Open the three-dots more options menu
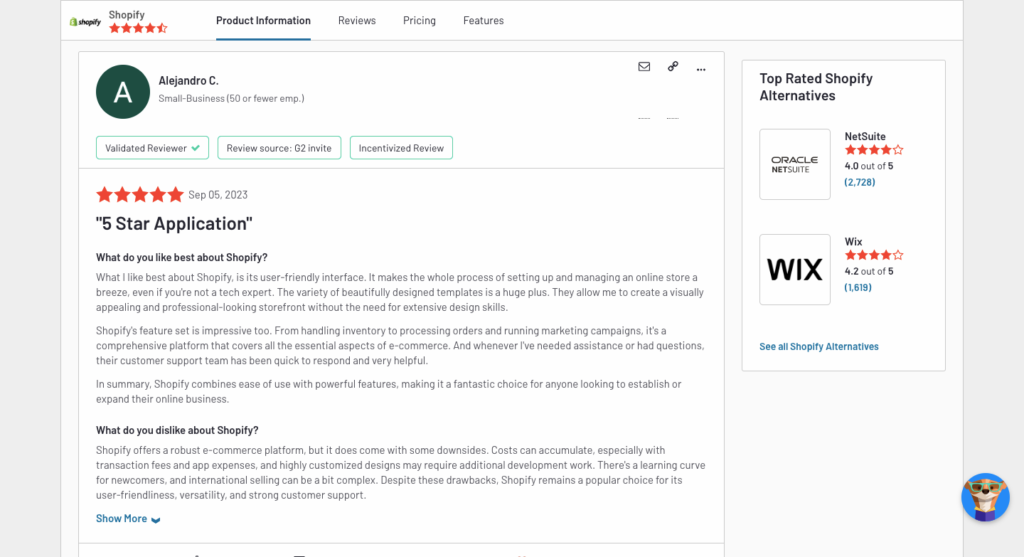 701,69
